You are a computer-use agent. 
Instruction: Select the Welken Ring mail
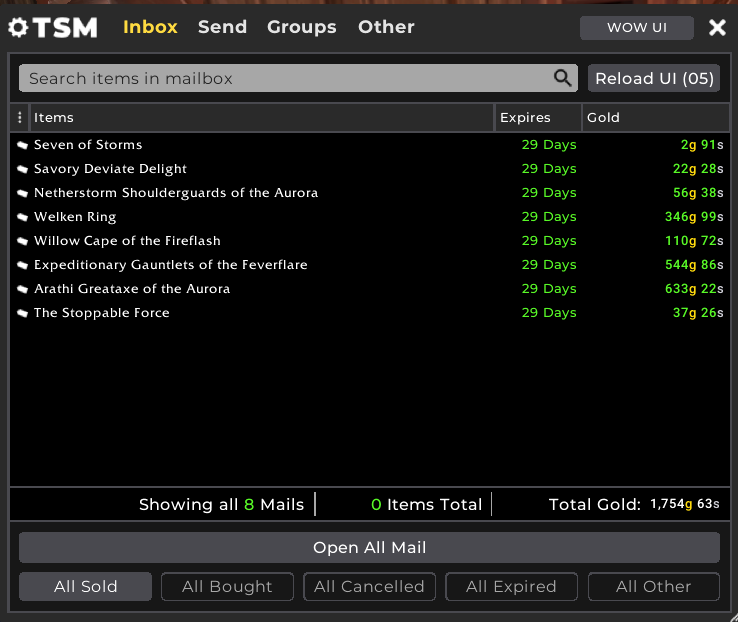(x=369, y=217)
